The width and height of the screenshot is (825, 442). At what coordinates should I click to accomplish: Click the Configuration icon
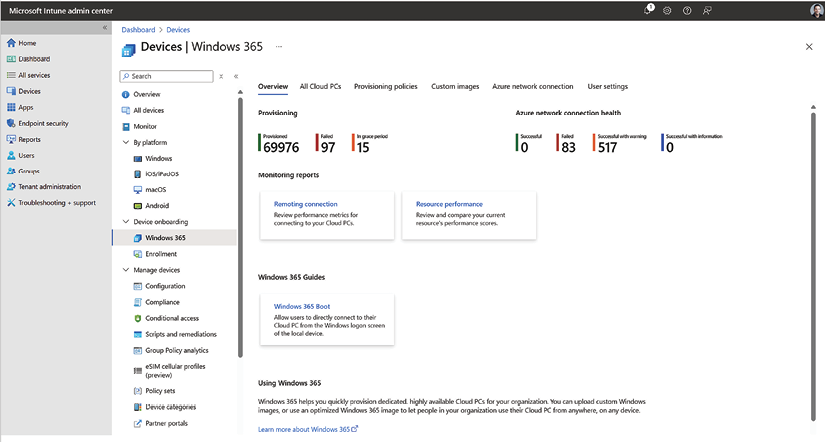[138, 286]
